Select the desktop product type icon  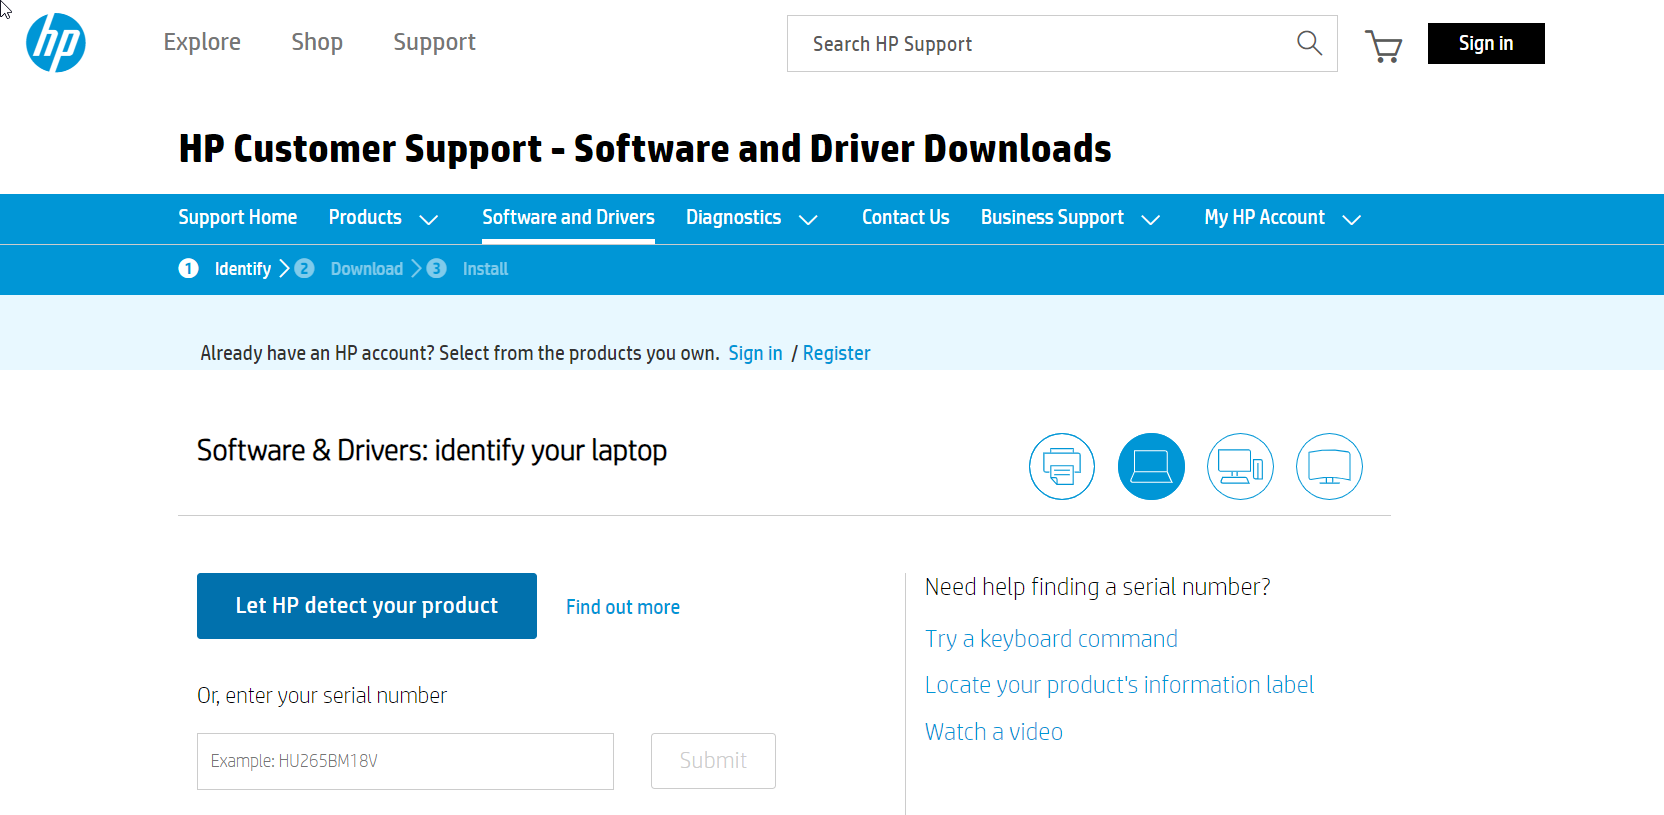(1240, 466)
